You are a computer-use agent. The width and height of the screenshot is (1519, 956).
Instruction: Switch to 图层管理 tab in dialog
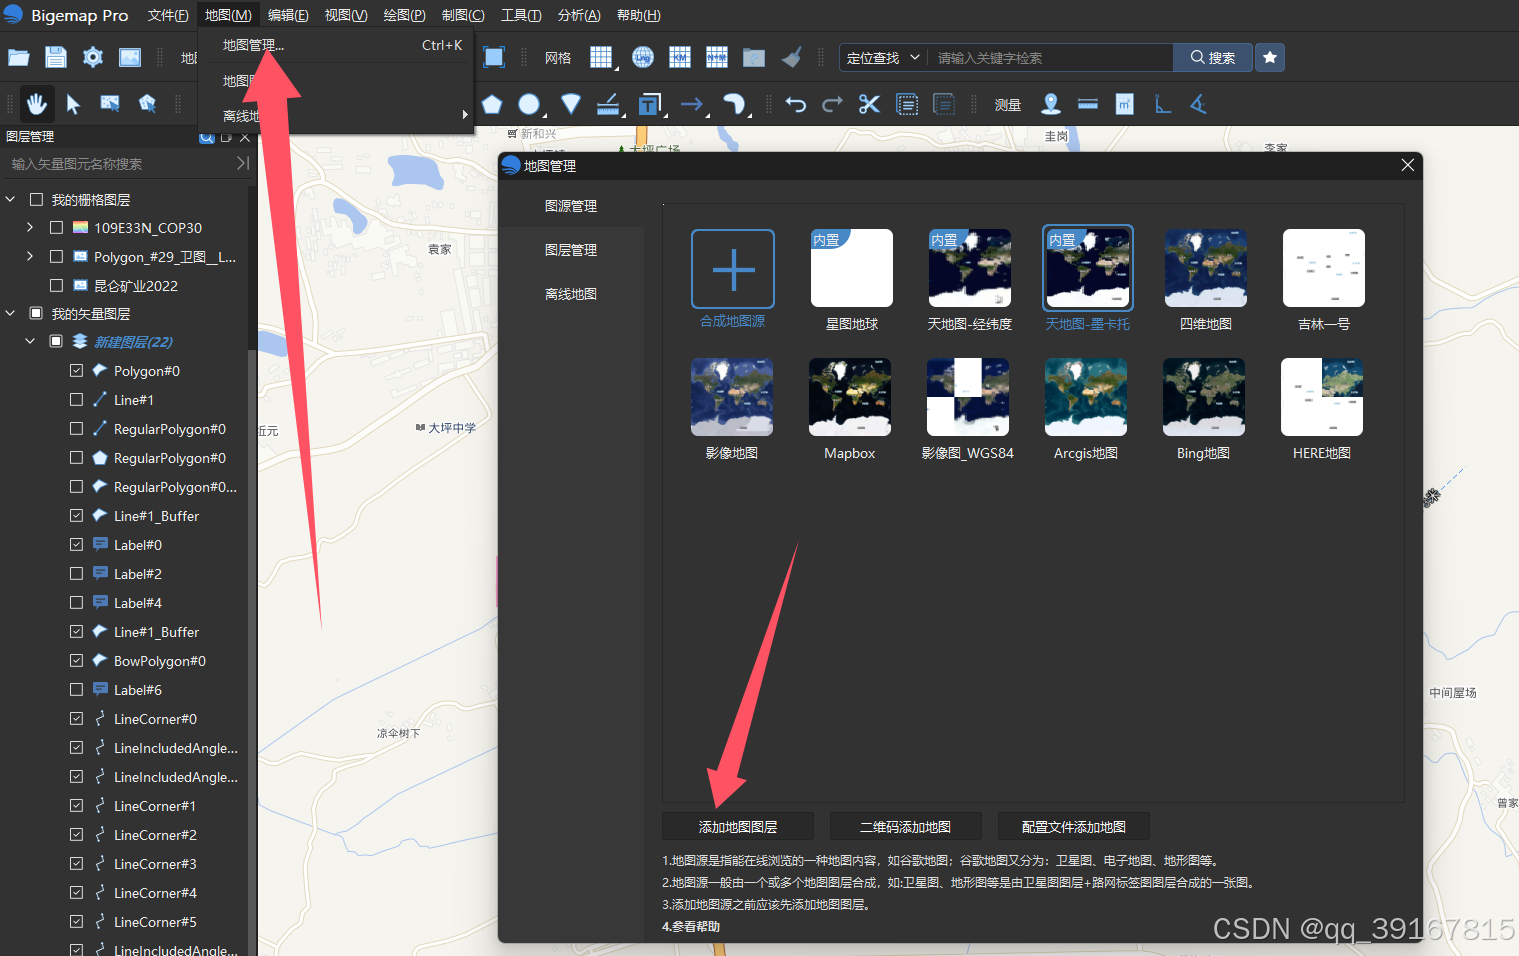[x=571, y=250]
